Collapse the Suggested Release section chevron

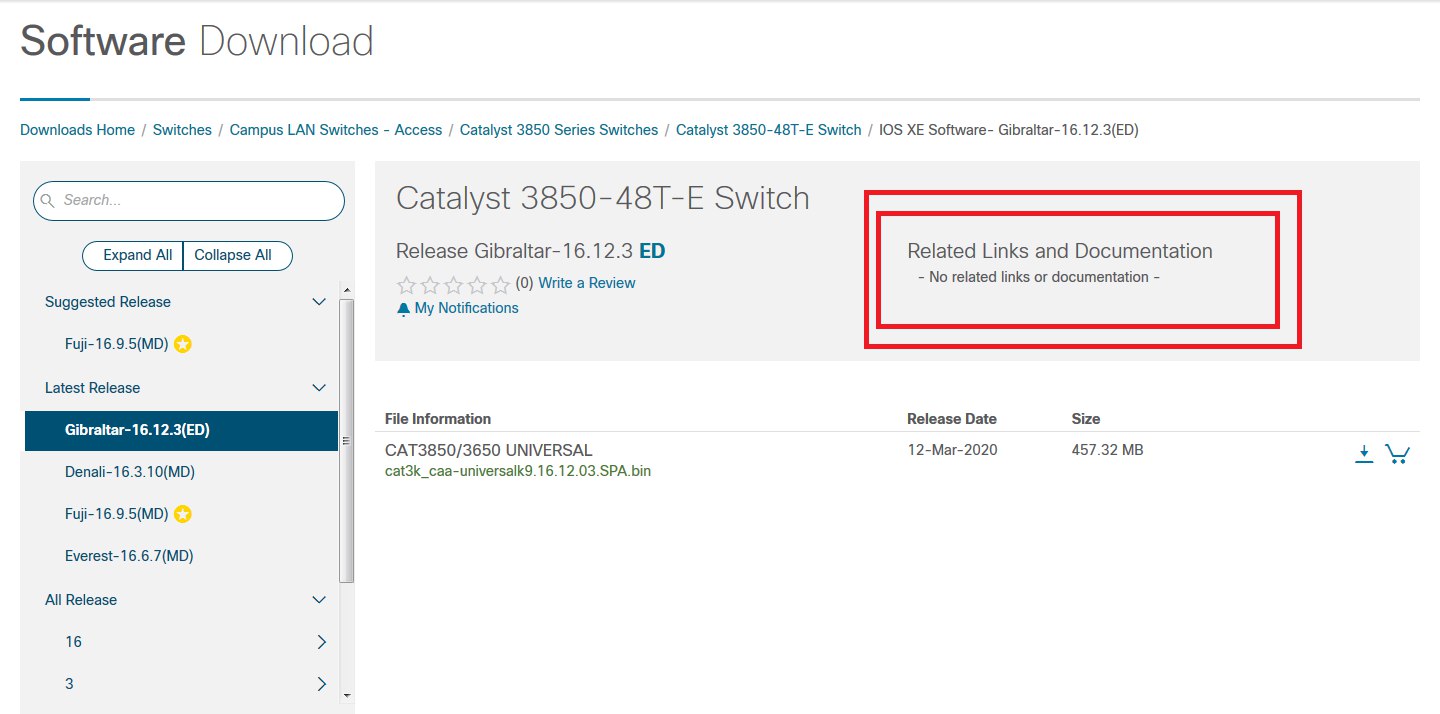pos(319,302)
